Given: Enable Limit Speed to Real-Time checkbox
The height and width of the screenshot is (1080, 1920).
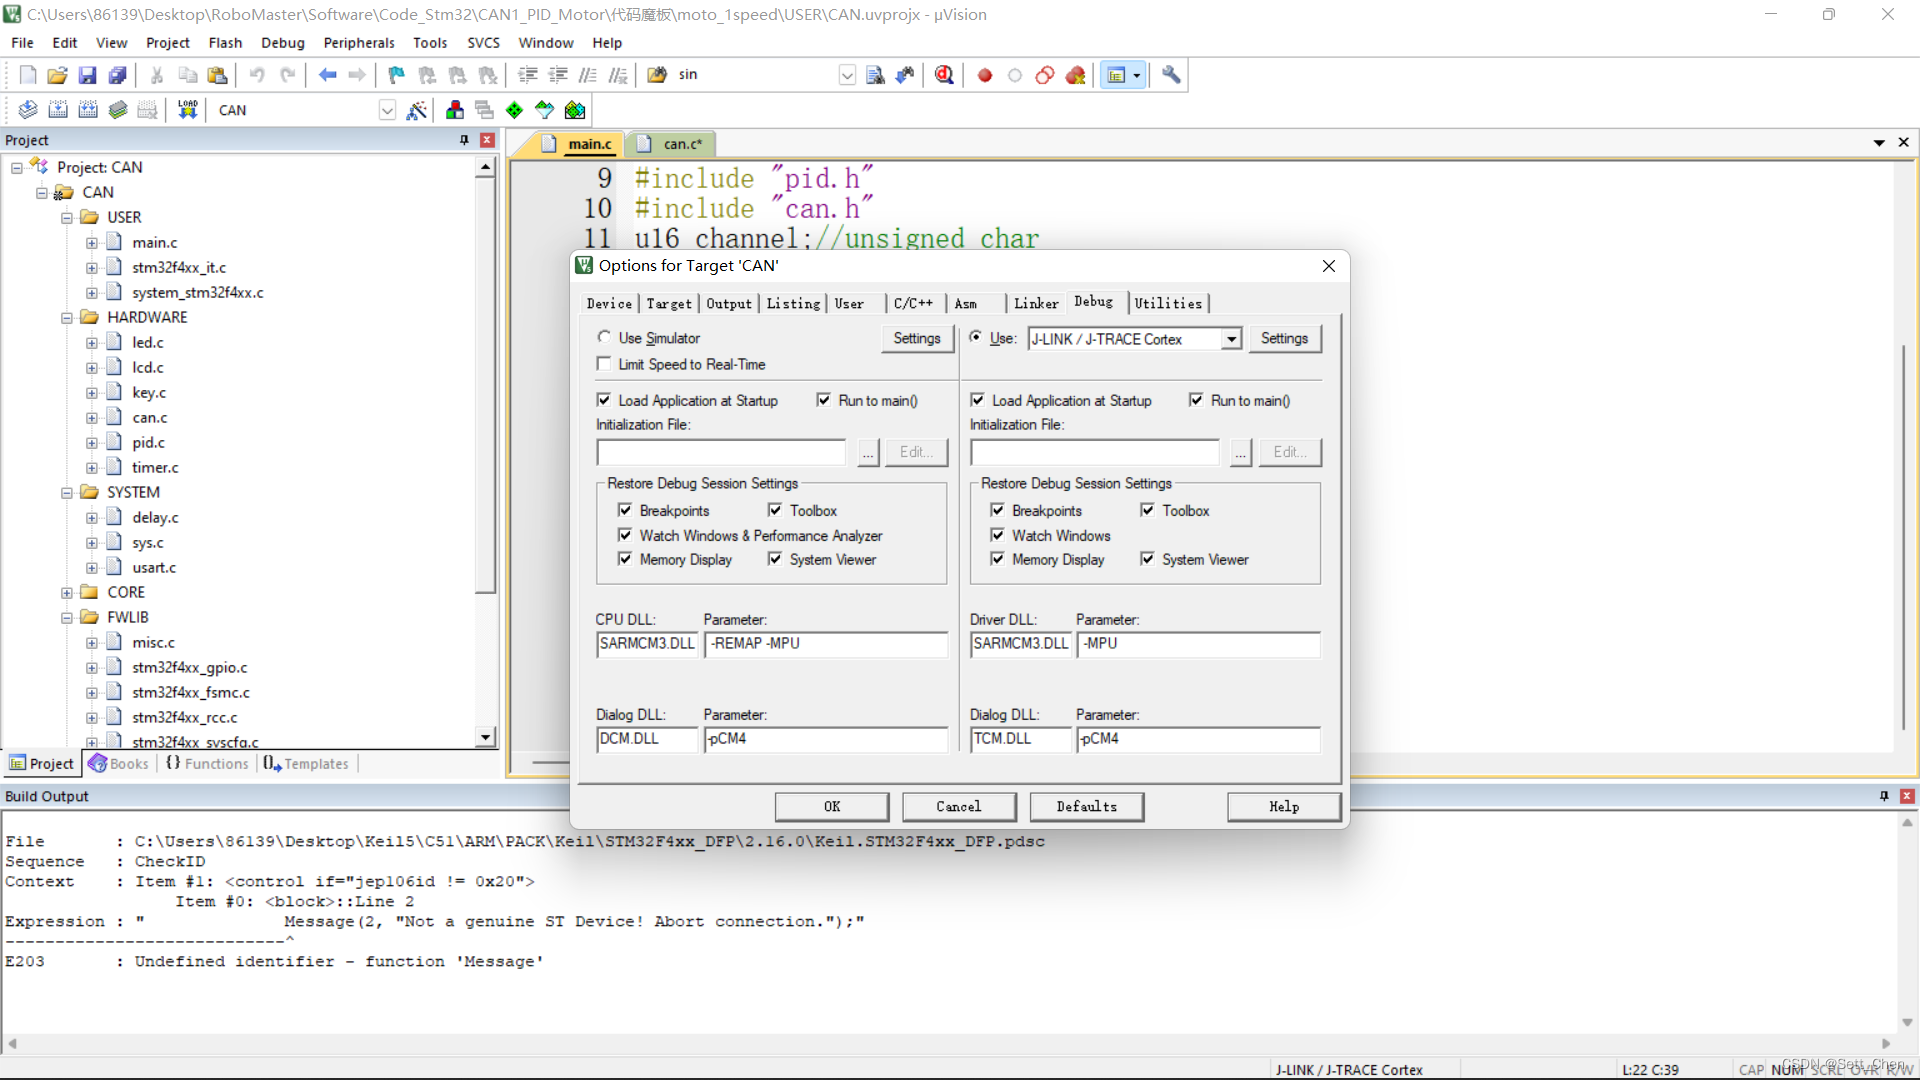Looking at the screenshot, I should click(604, 364).
